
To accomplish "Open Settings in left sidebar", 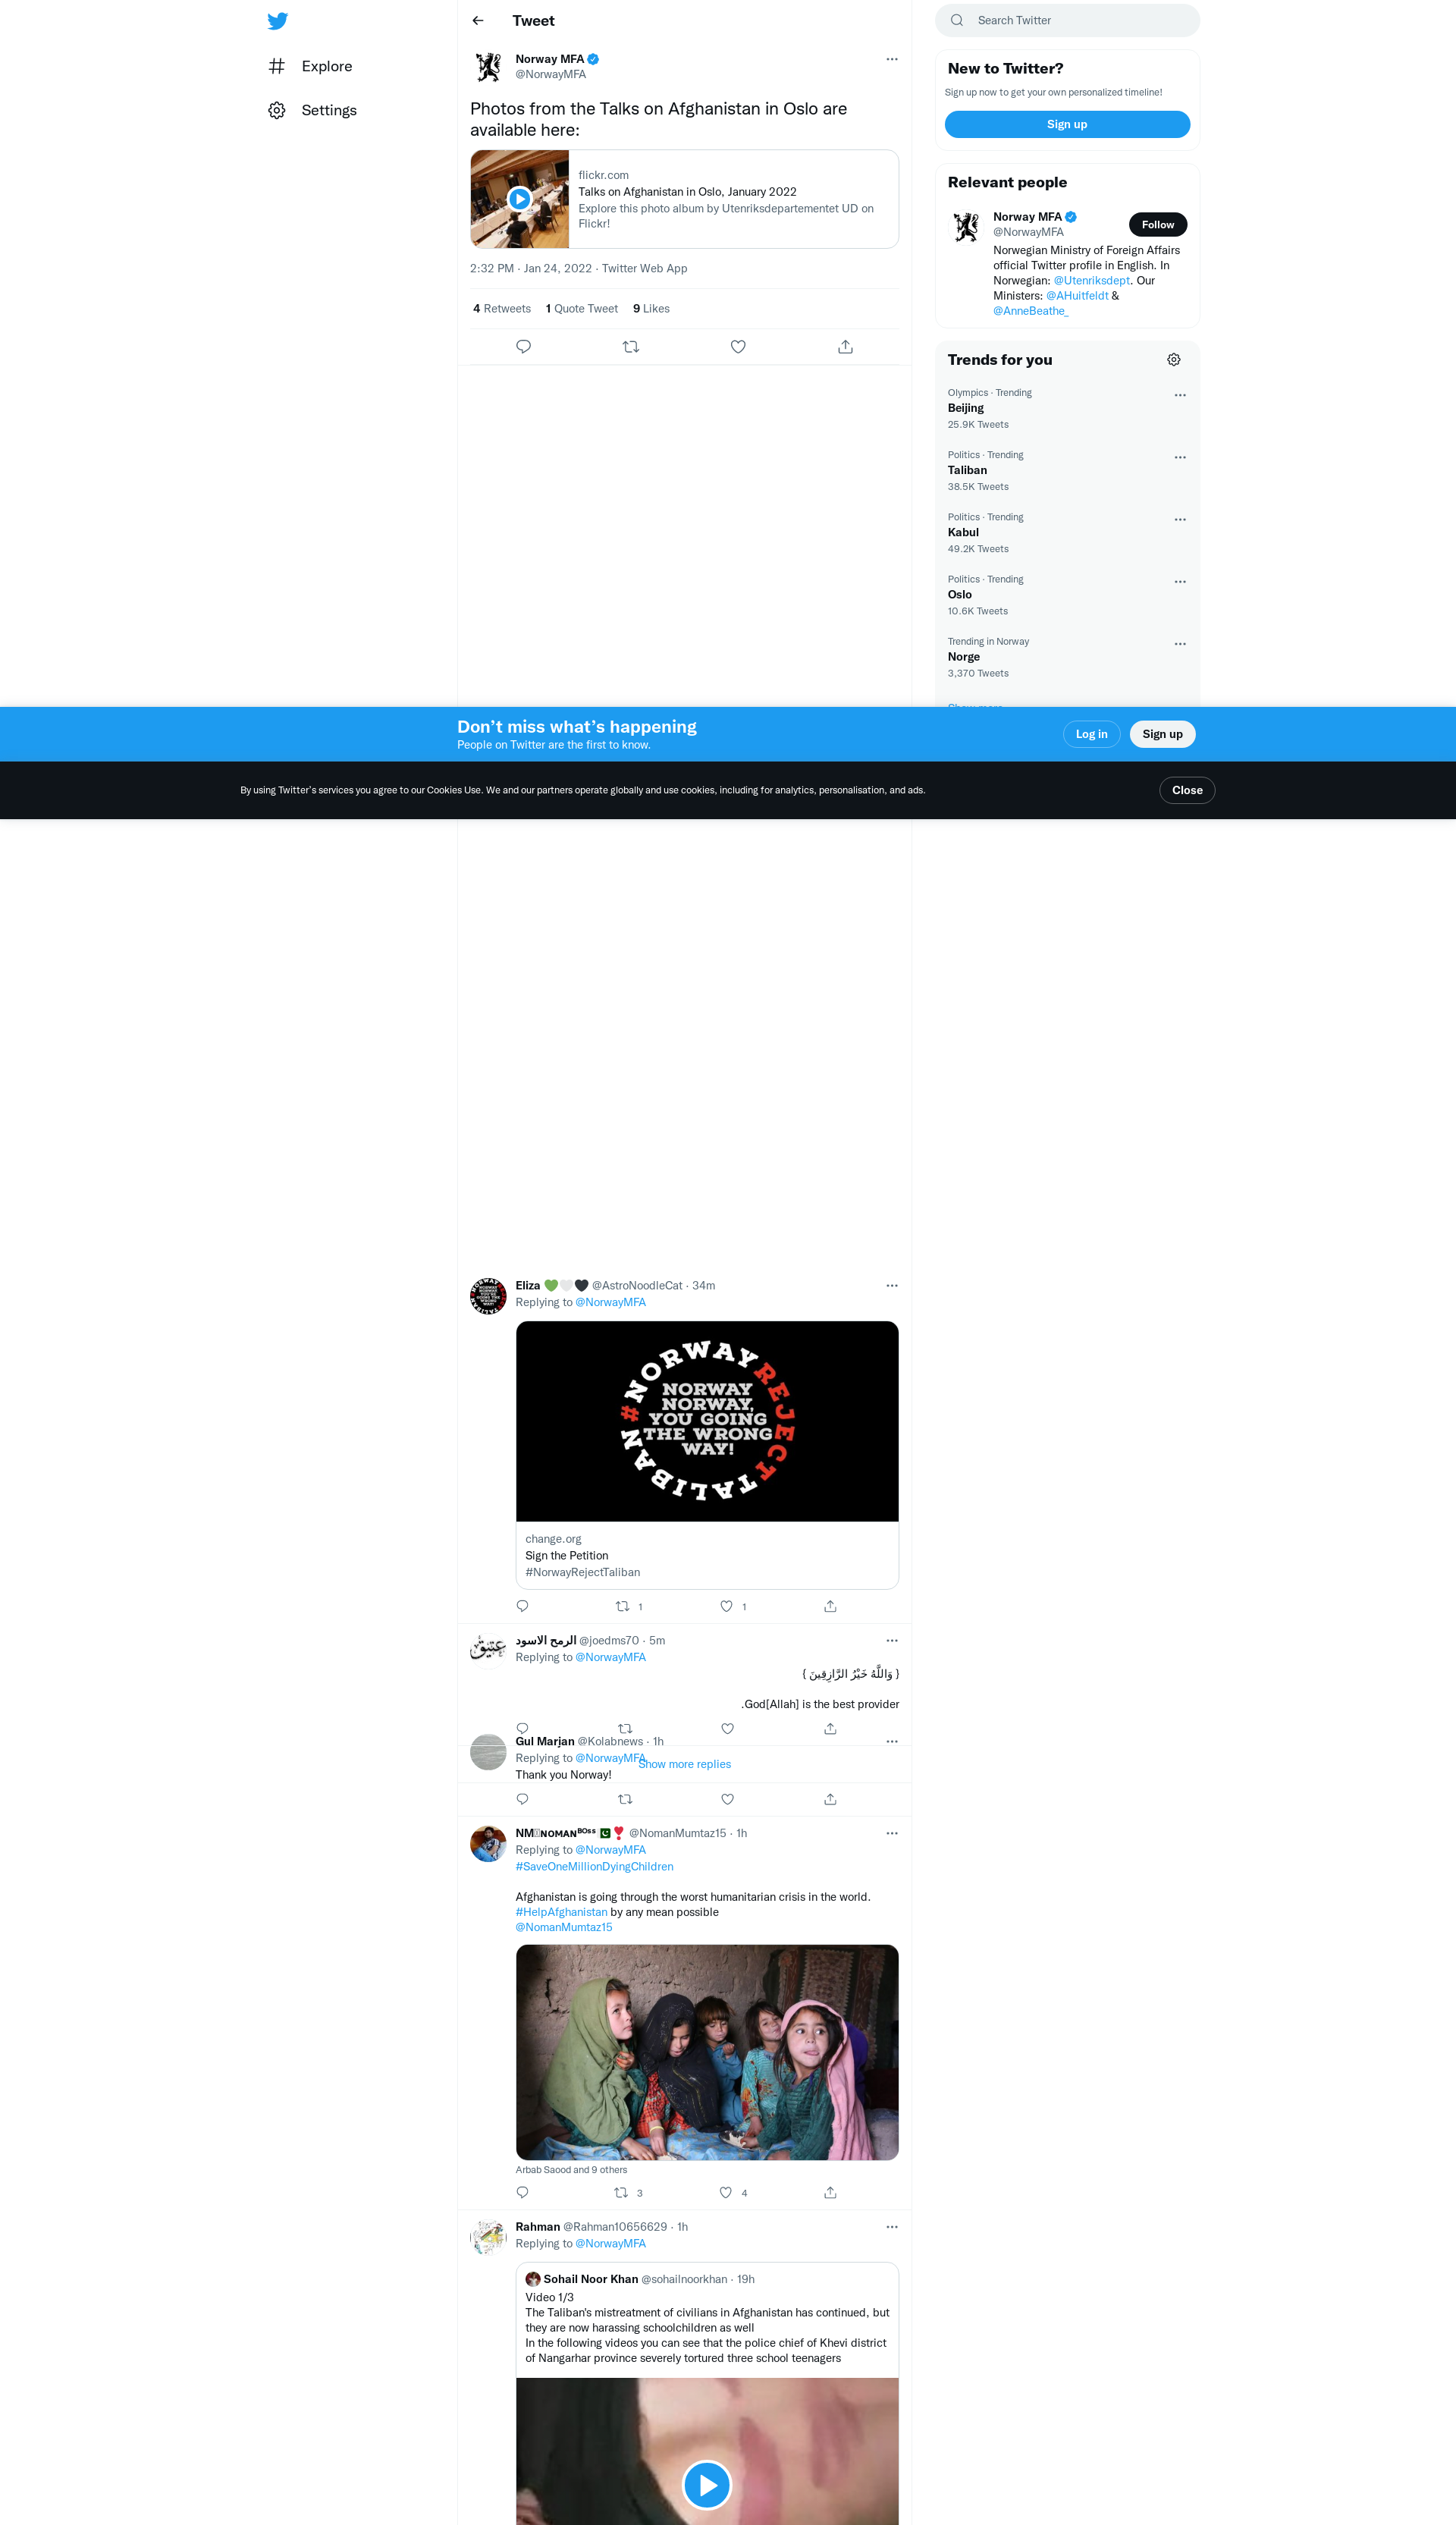I will click(x=328, y=110).
